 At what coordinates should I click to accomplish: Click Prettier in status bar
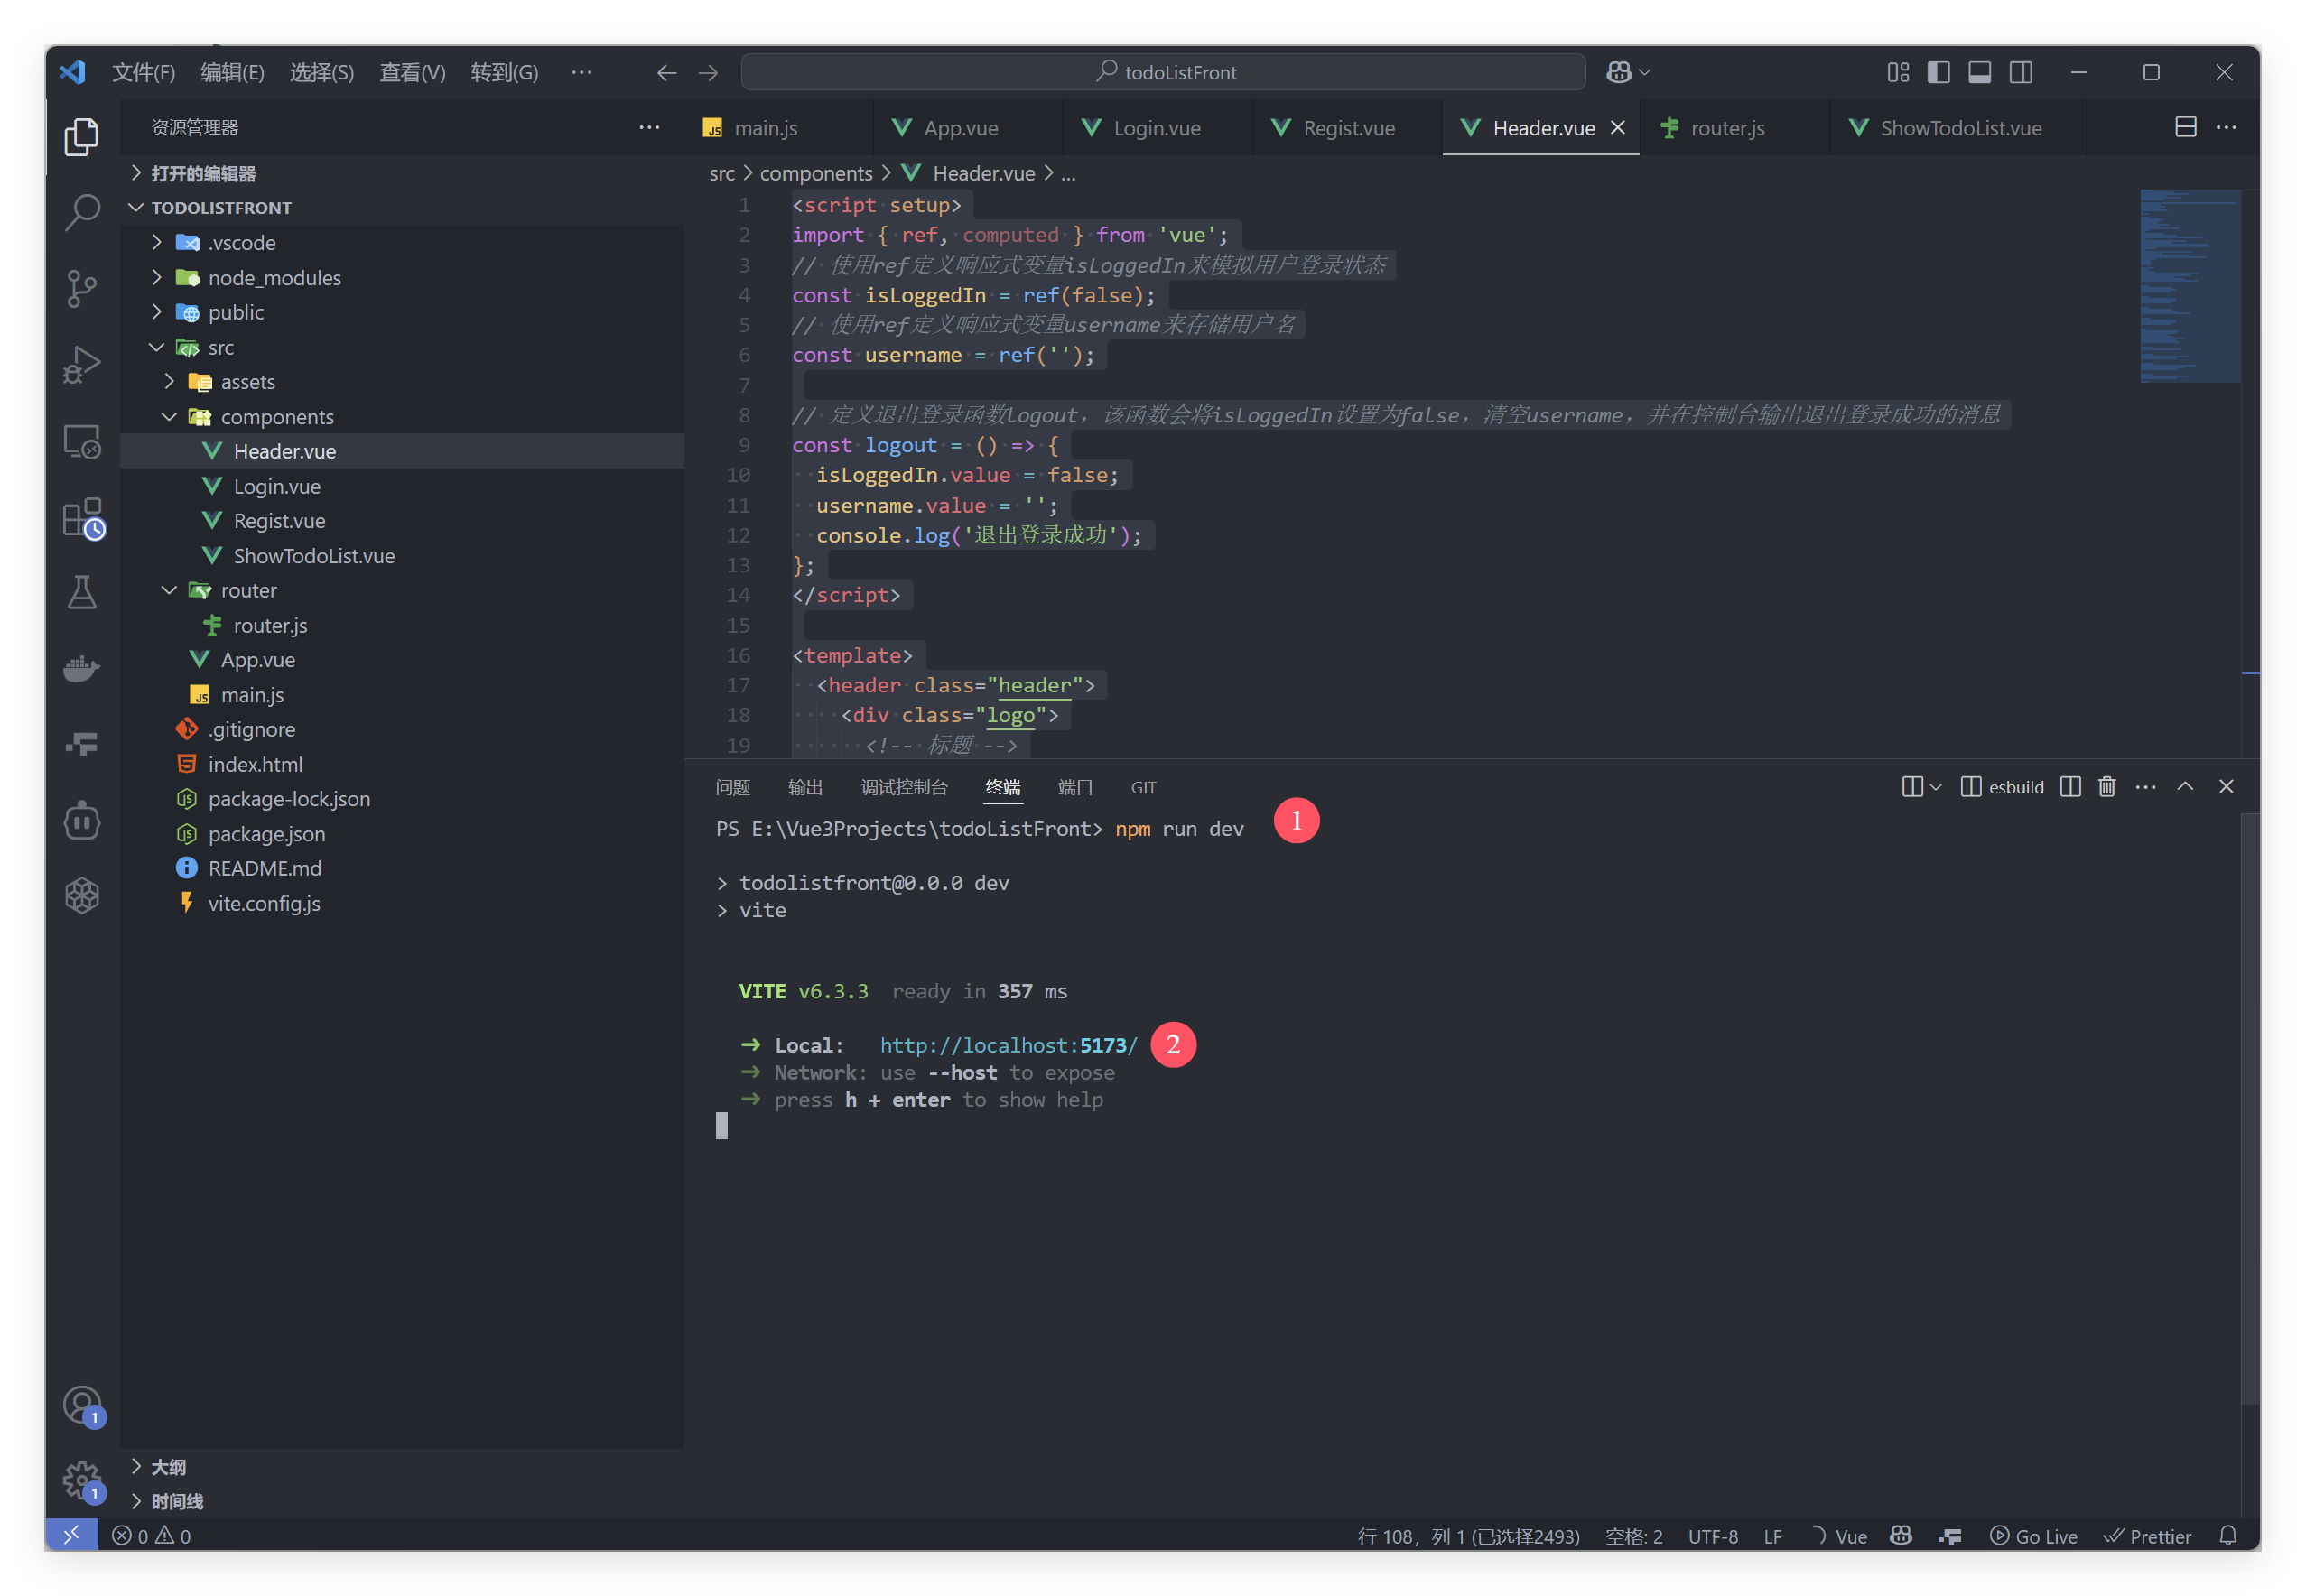2146,1536
